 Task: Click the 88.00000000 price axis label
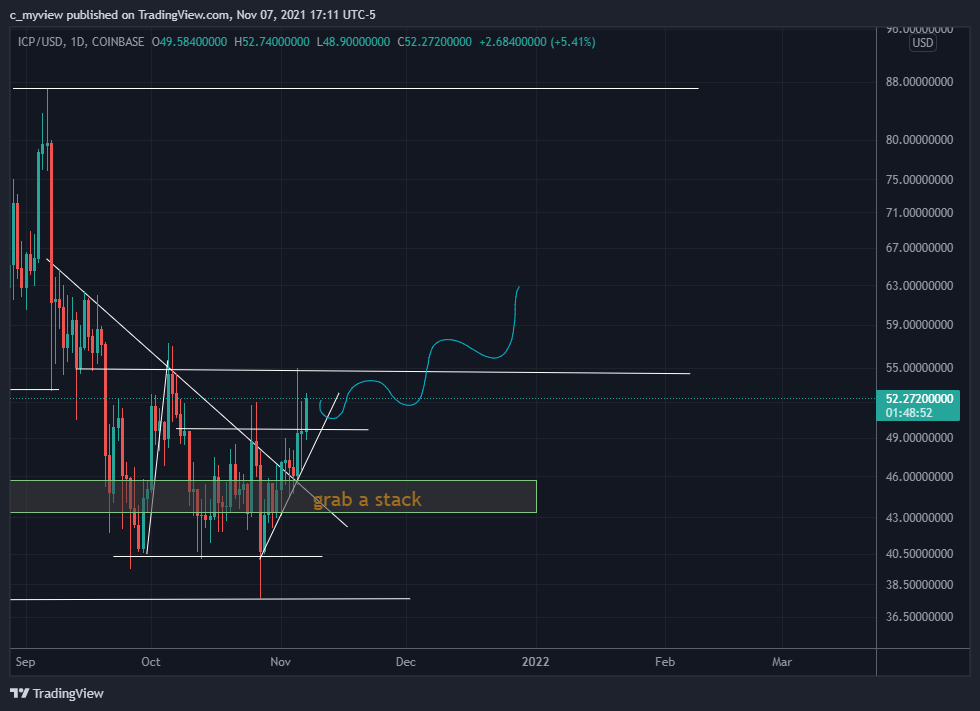point(919,82)
